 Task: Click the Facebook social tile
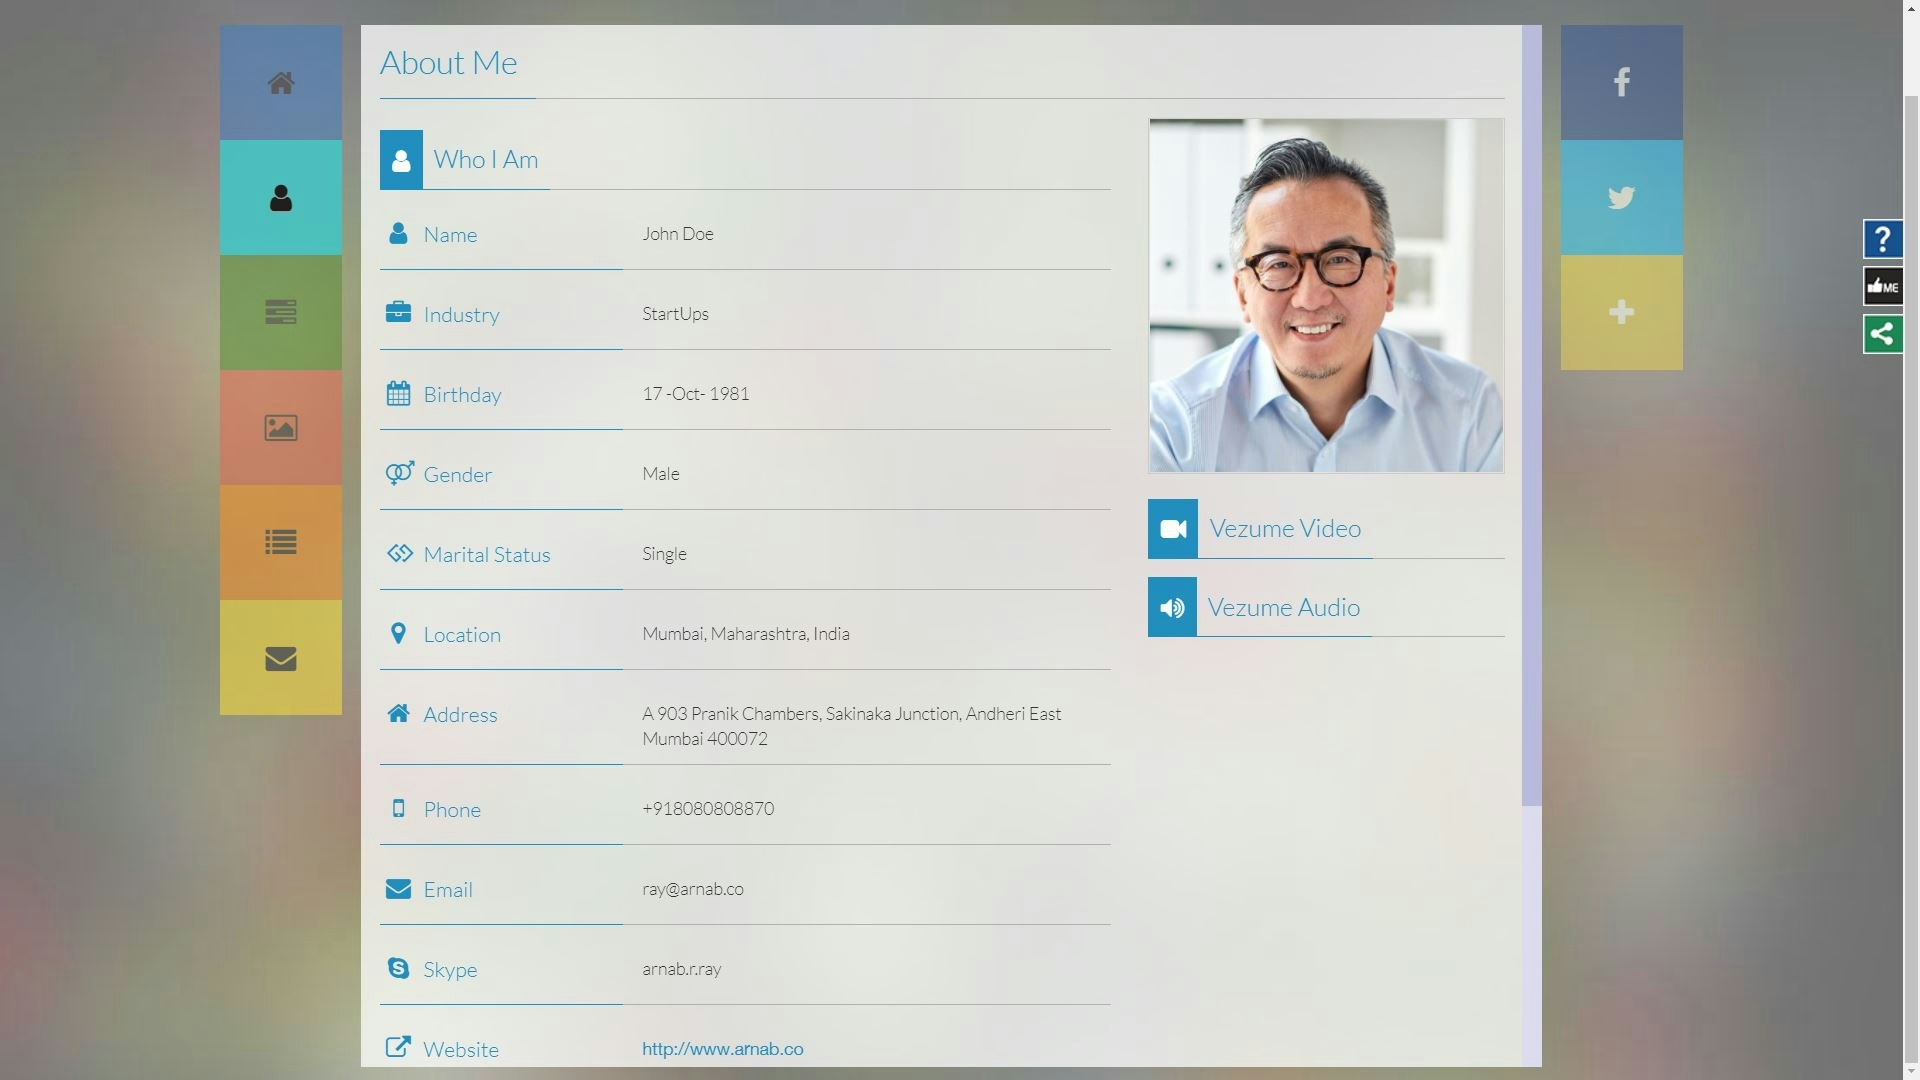pos(1621,82)
